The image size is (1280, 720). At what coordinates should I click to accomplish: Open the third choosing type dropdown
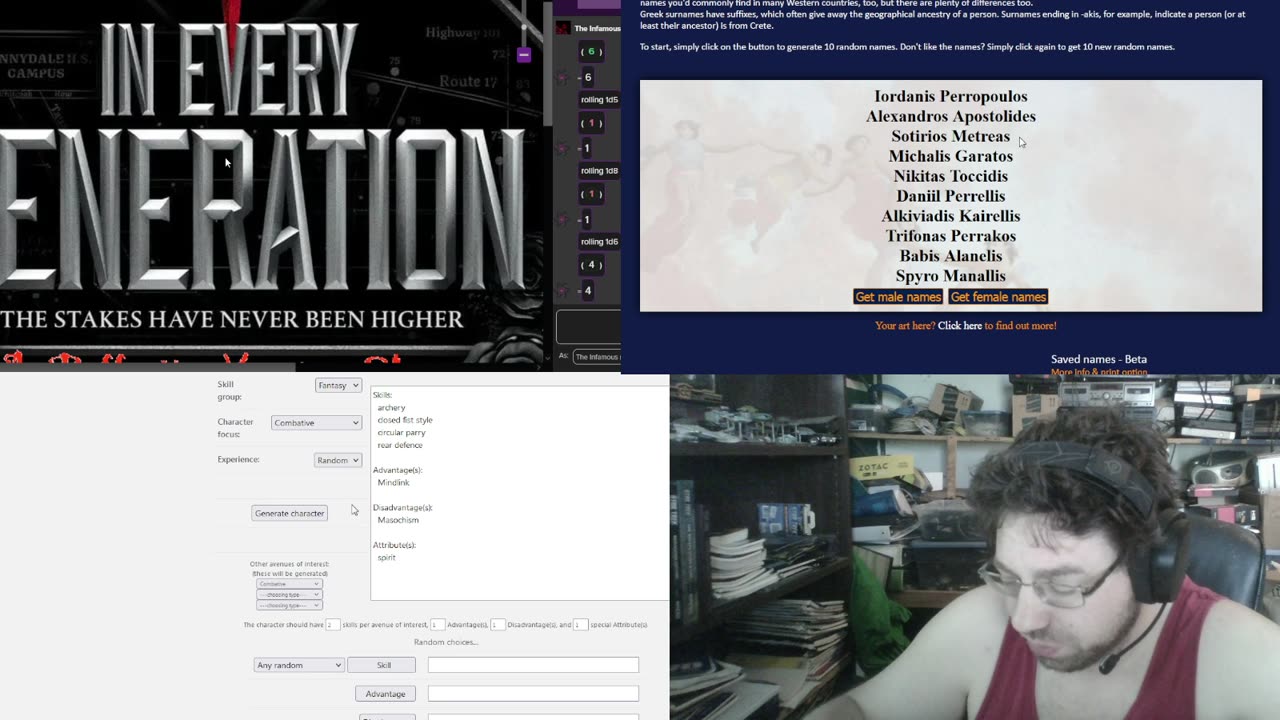289,606
